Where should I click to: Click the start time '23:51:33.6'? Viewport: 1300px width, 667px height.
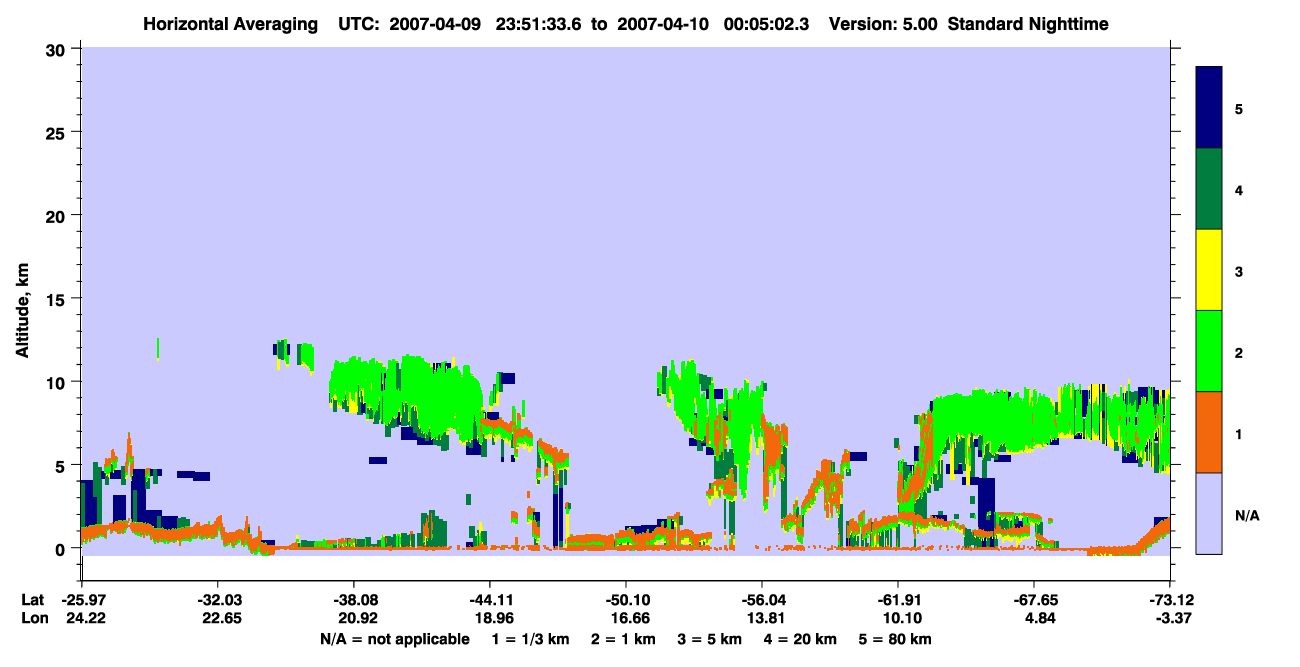click(539, 23)
